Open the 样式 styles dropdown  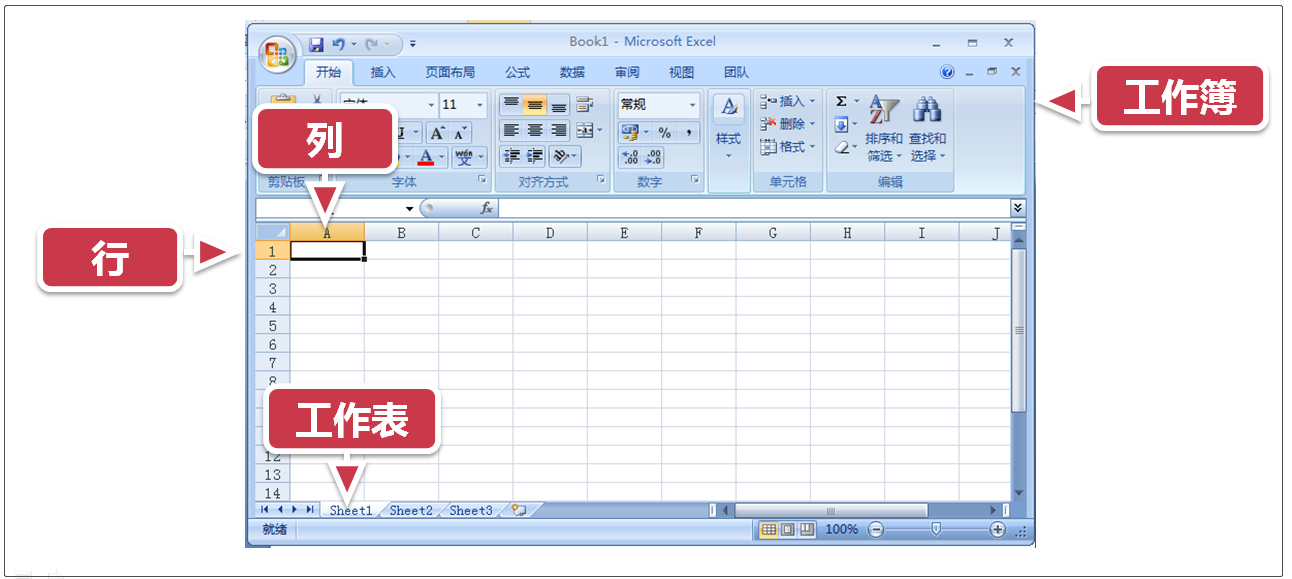coord(728,126)
